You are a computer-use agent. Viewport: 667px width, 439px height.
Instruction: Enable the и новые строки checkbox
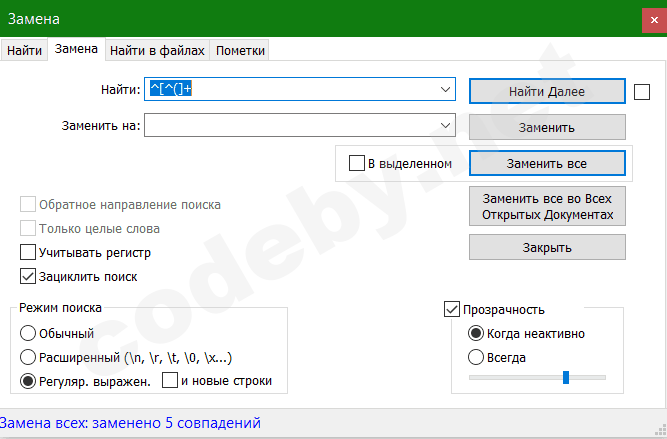tap(170, 380)
